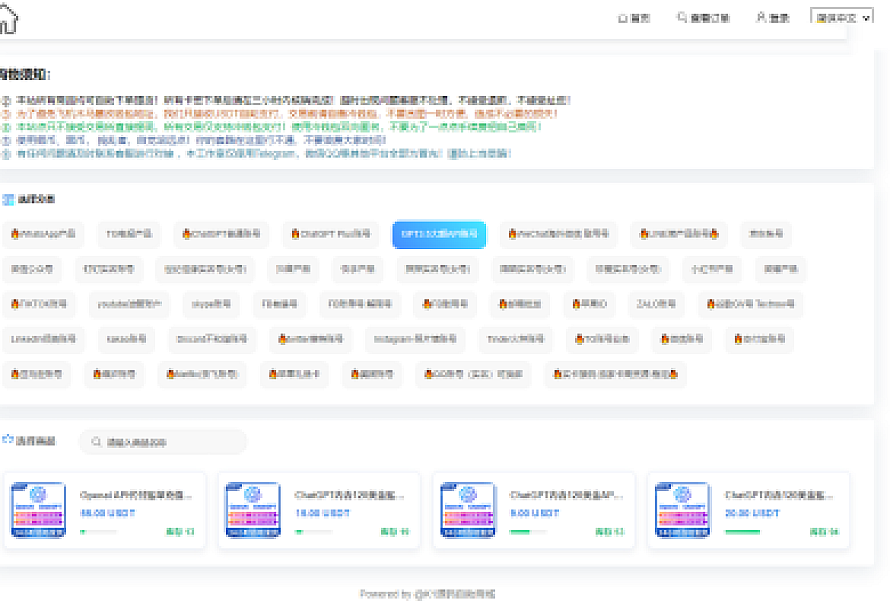Click the user icon for login

(x=761, y=18)
